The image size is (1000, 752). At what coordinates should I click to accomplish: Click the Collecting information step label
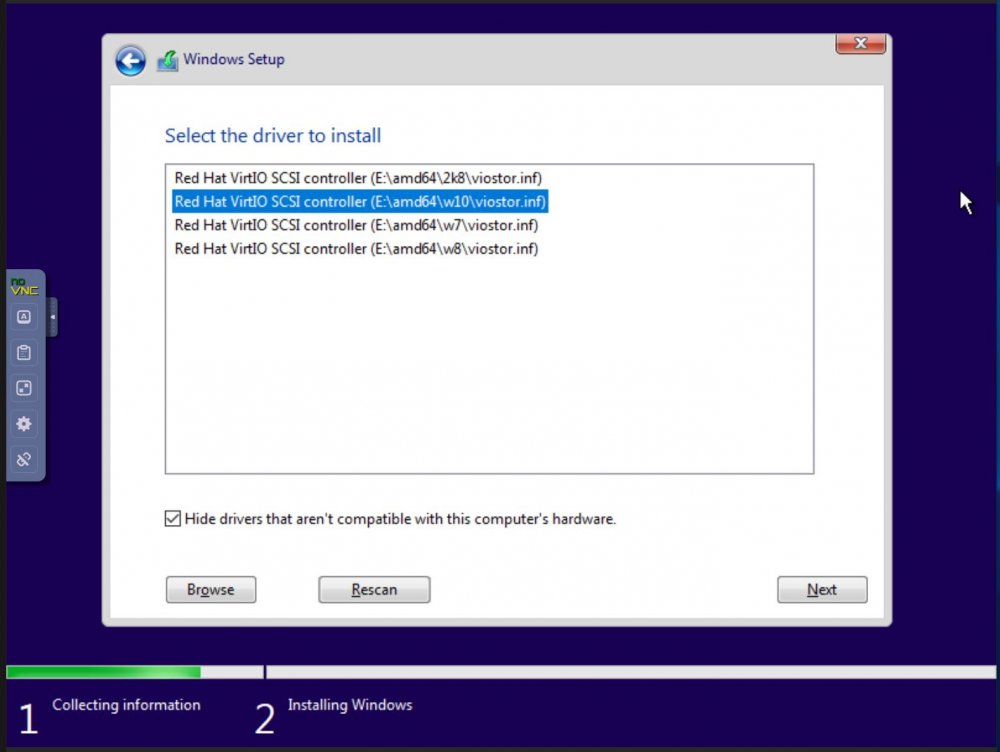[x=126, y=705]
